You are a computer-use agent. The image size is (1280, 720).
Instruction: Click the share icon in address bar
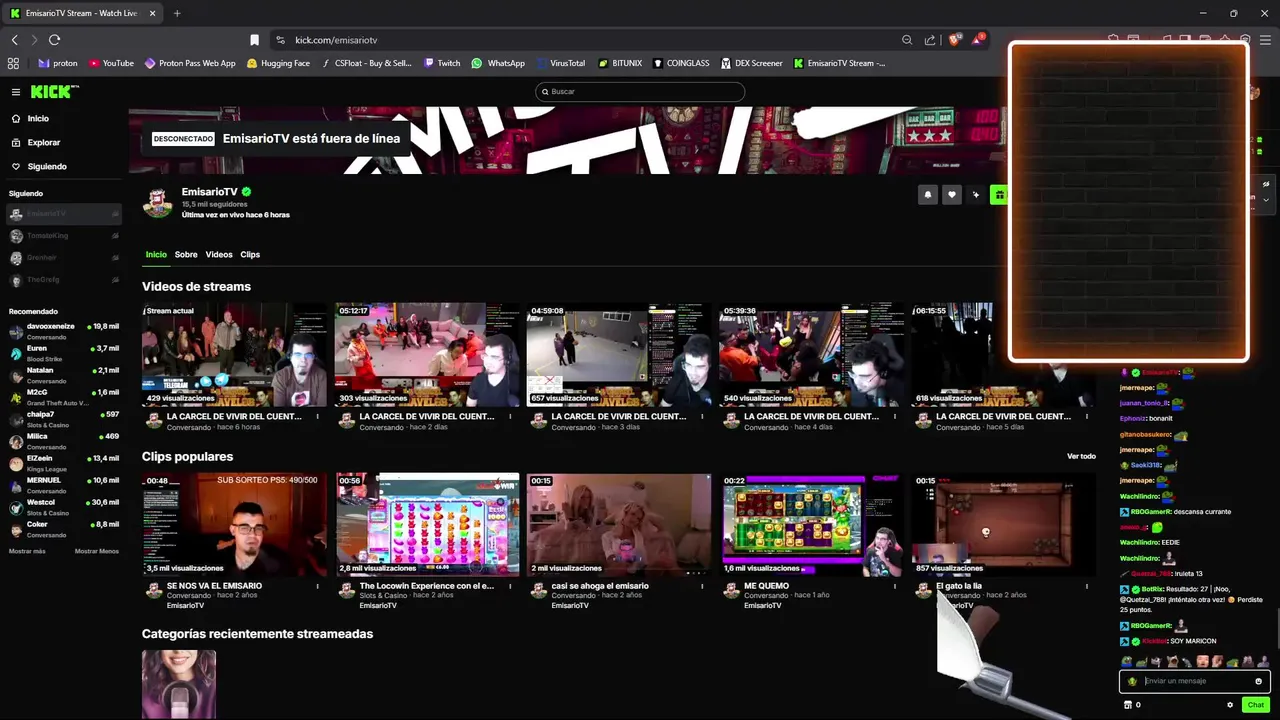point(930,40)
